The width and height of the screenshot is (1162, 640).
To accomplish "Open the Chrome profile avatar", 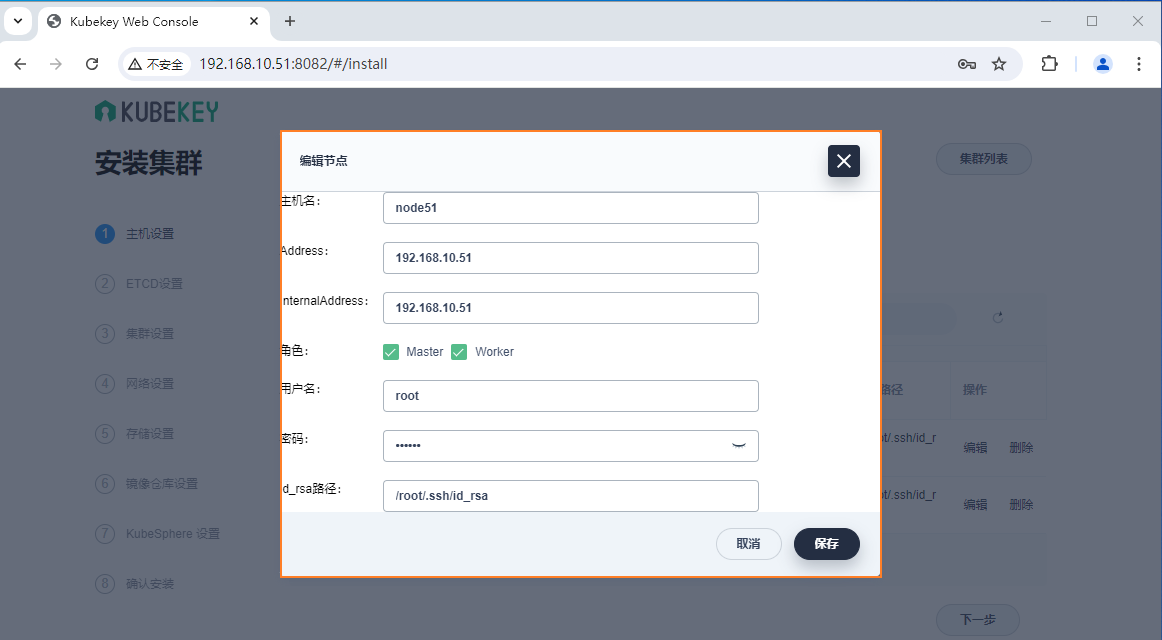I will click(1103, 64).
